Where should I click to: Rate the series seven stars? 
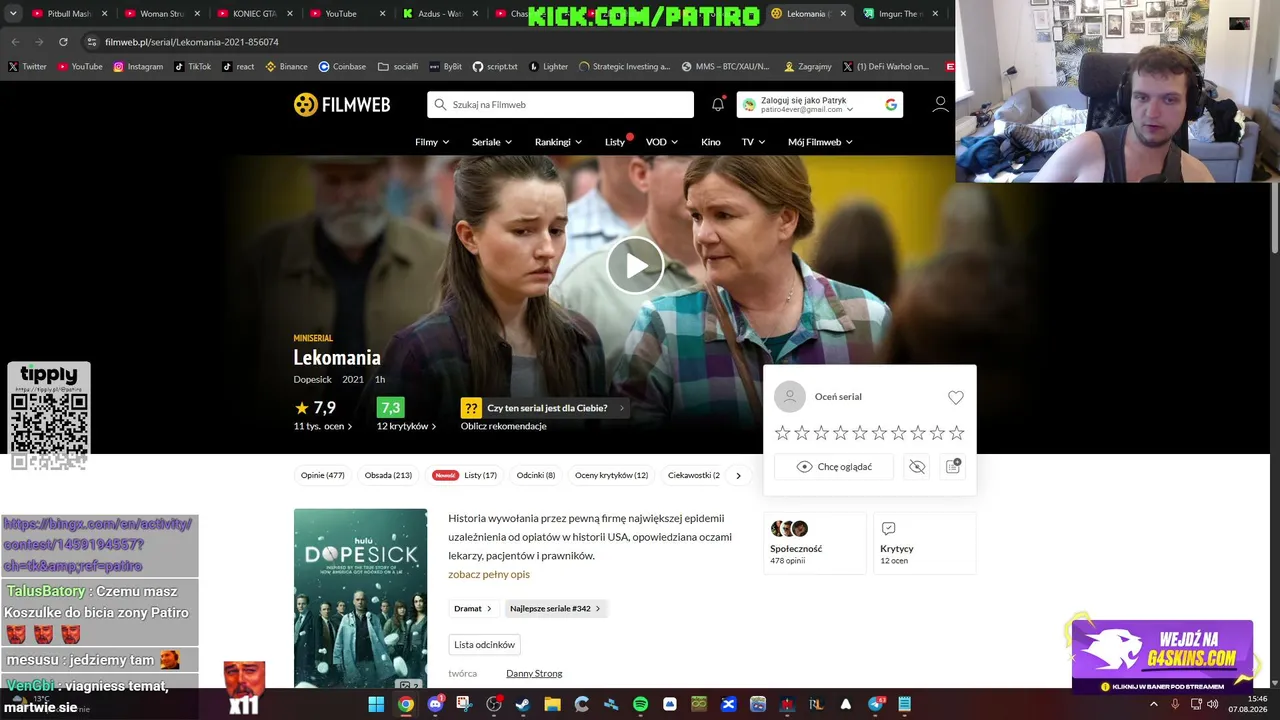(899, 433)
